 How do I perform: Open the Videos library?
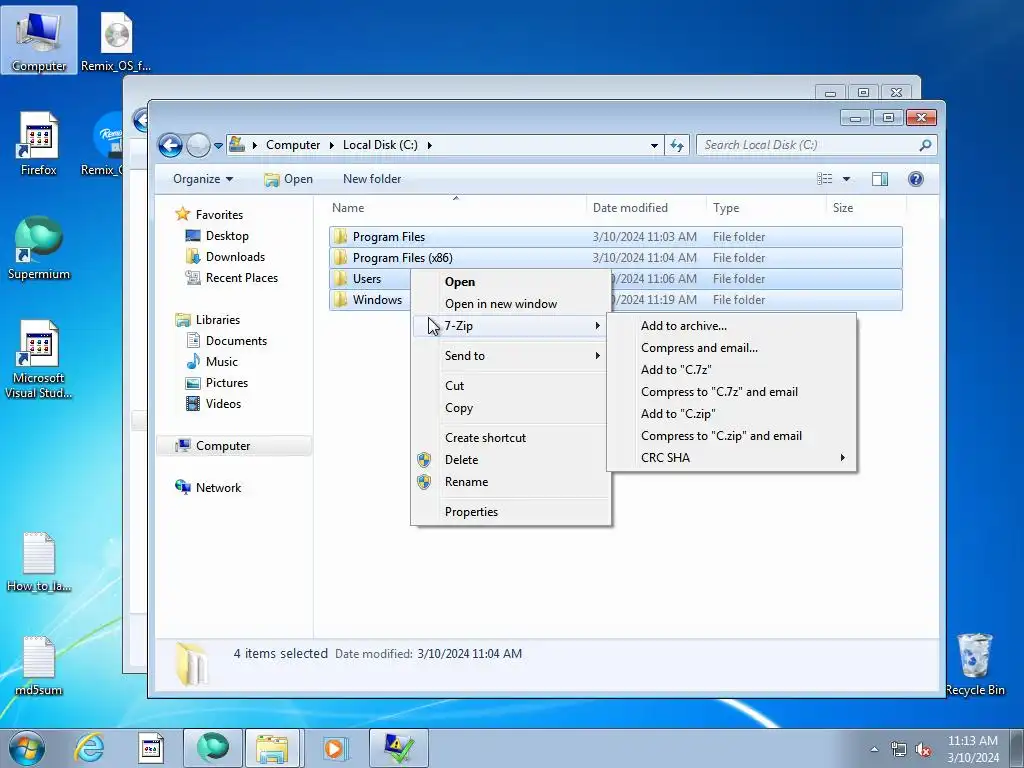pos(223,404)
